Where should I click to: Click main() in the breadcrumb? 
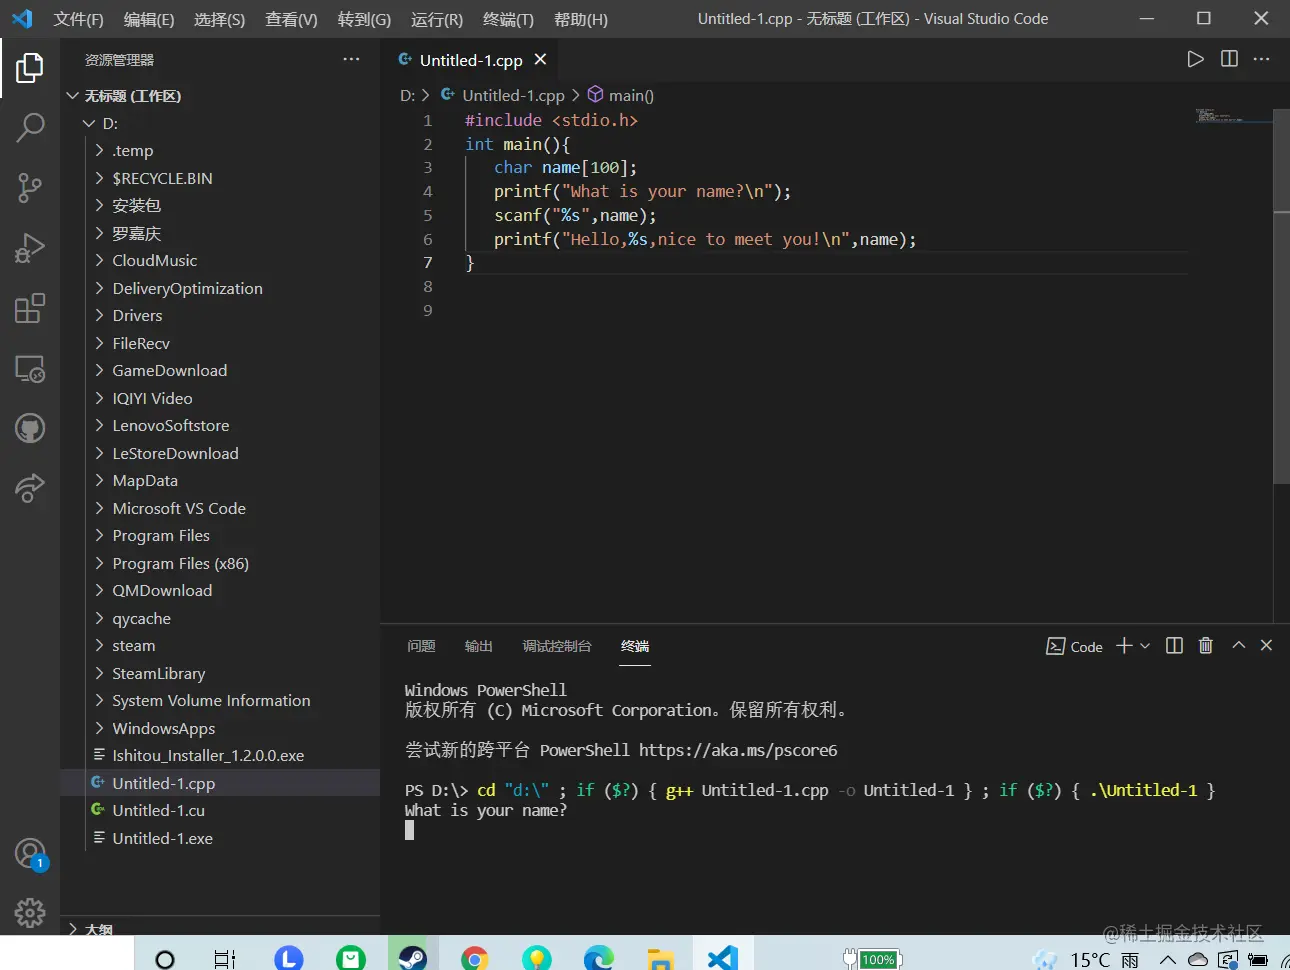tap(630, 95)
